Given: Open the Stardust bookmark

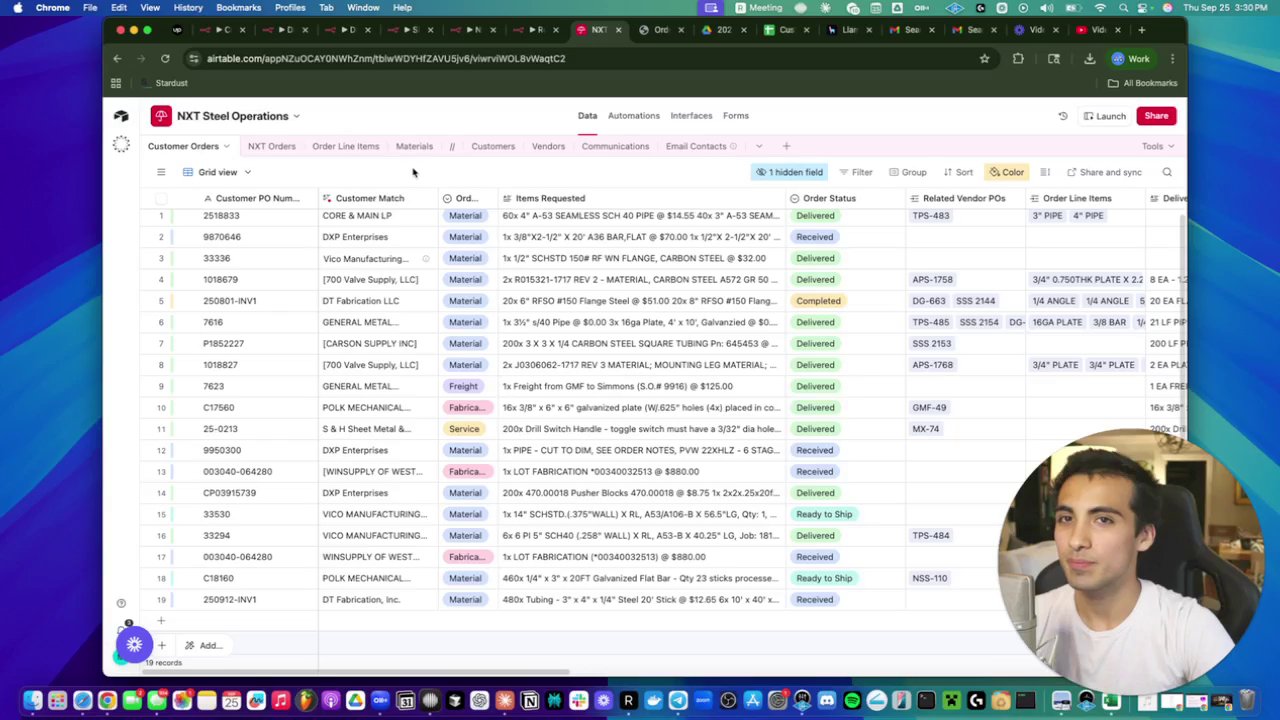Looking at the screenshot, I should coord(164,83).
